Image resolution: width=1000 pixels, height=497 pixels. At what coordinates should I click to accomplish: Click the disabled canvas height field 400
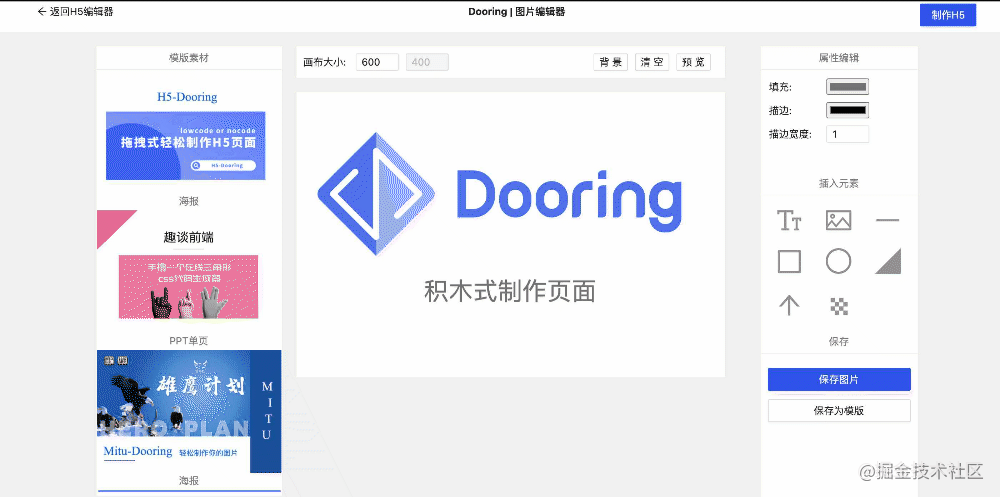[427, 62]
